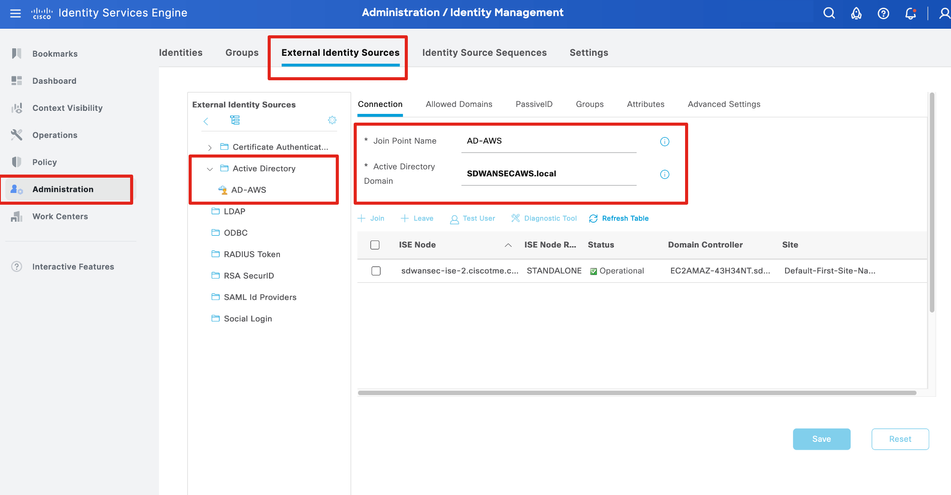
Task: Click the Join Point Name input field
Action: coord(549,141)
